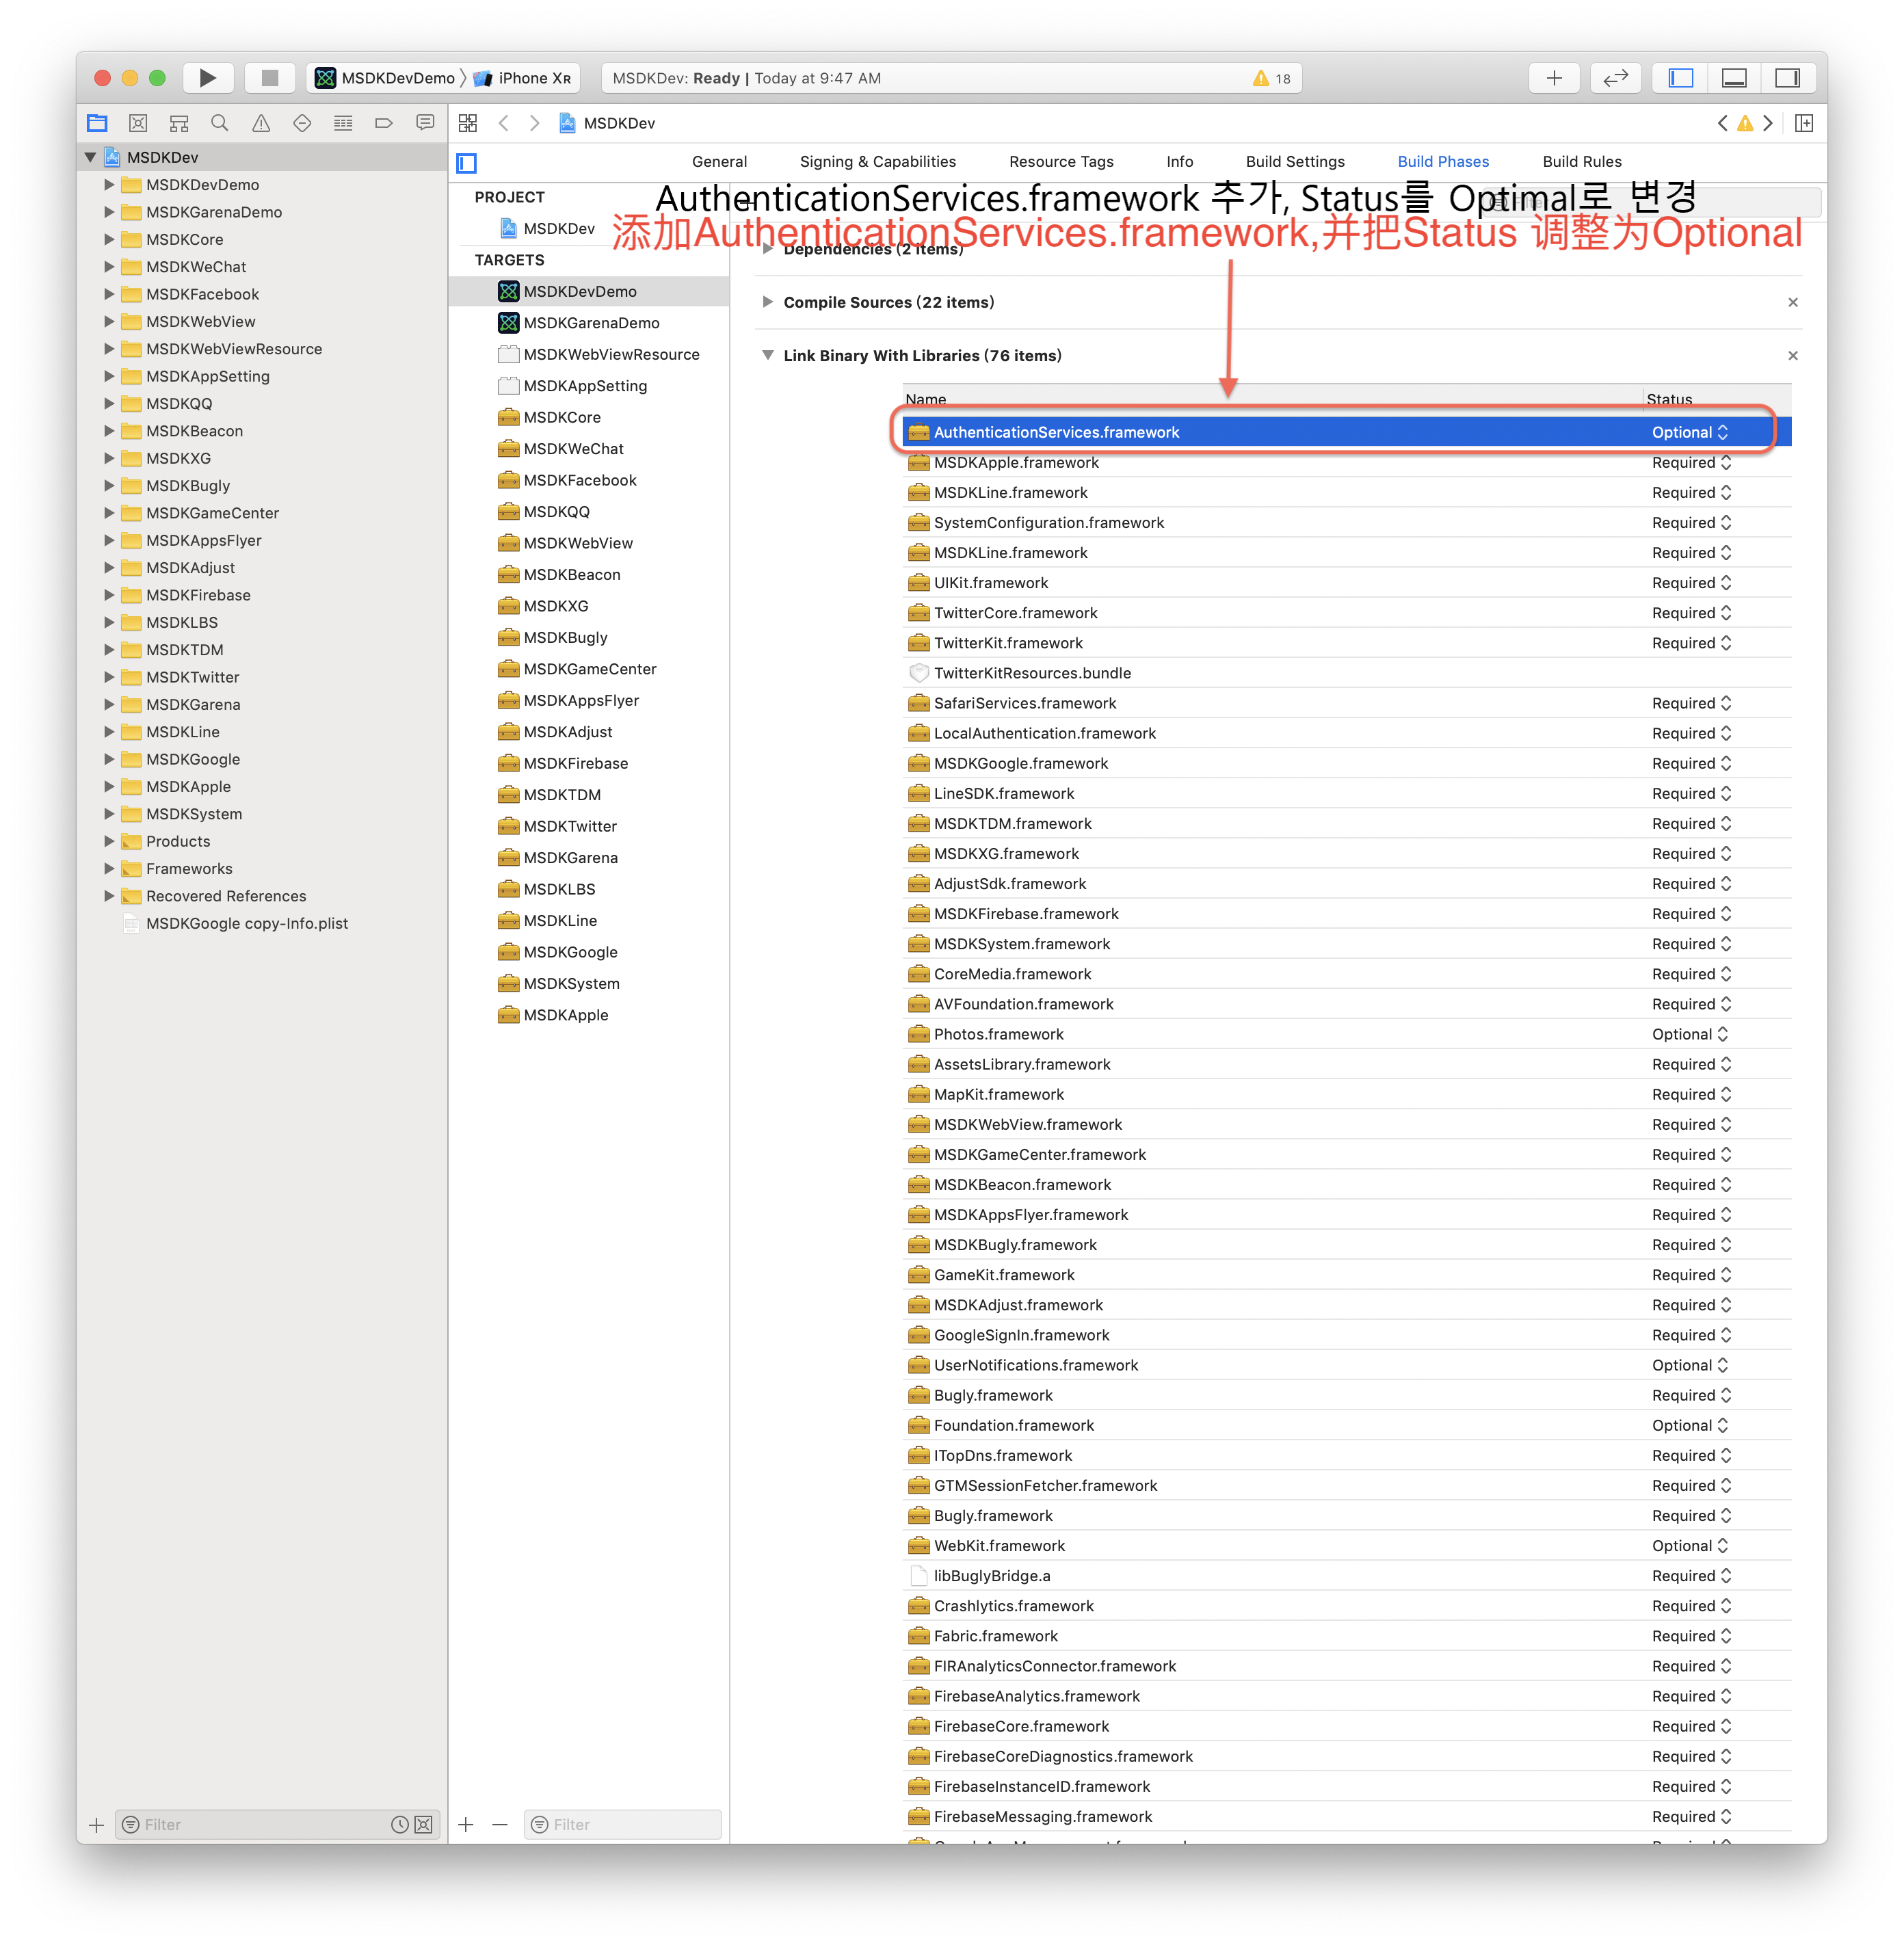
Task: Jump to next issue arrow
Action: pos(1768,123)
